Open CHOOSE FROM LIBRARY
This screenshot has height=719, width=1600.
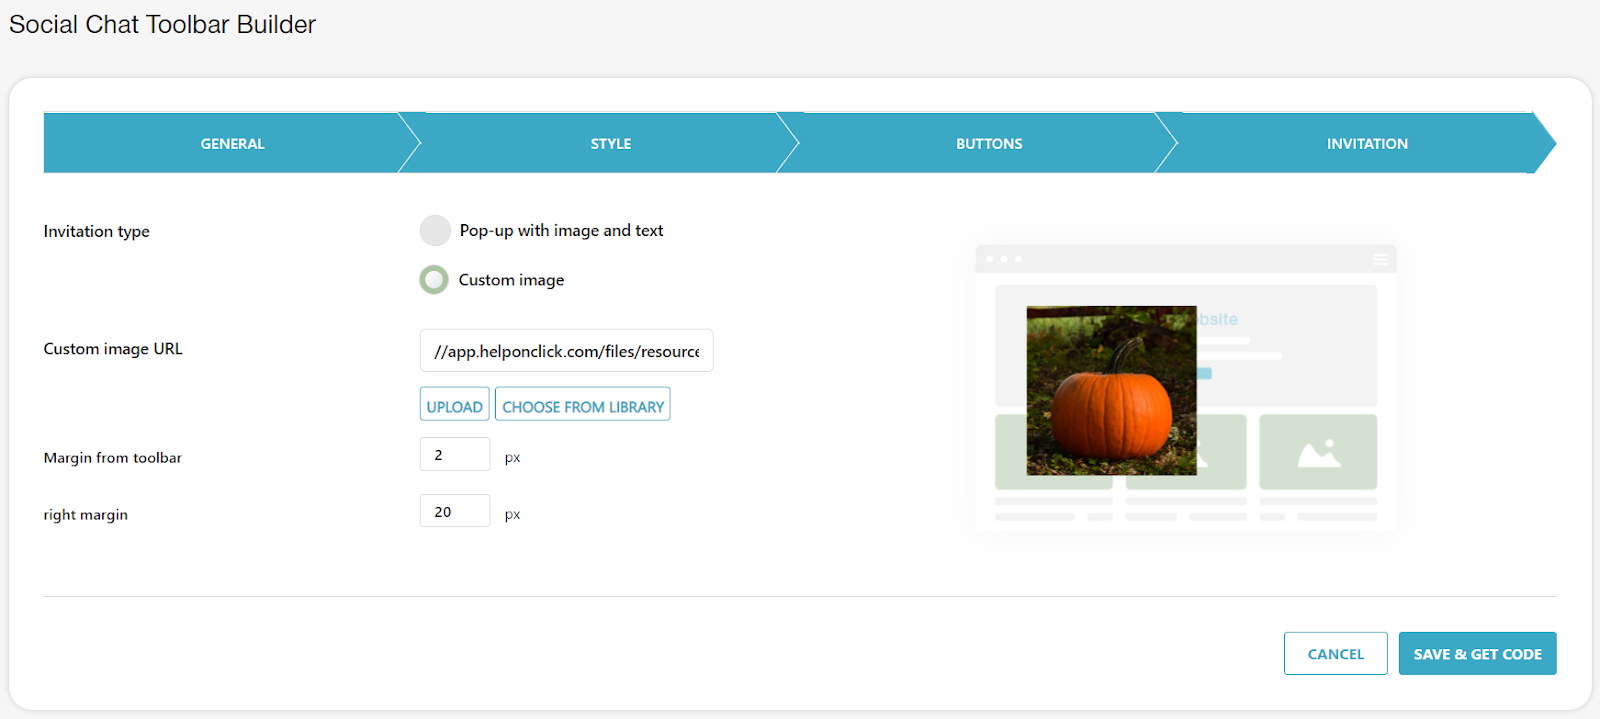tap(582, 406)
